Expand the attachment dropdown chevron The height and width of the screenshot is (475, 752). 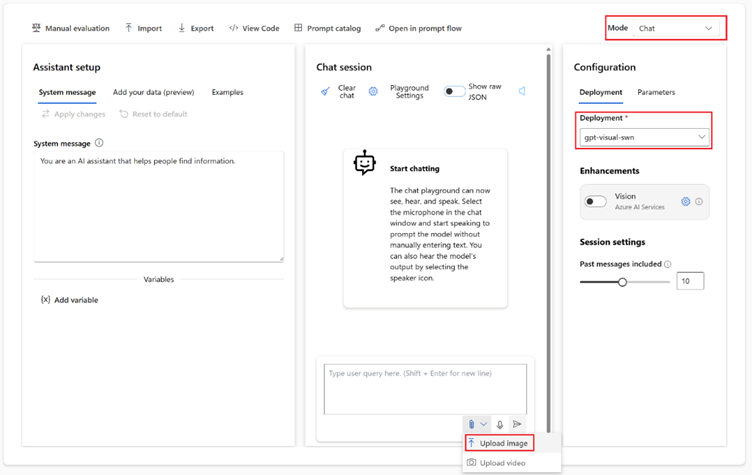(x=484, y=424)
